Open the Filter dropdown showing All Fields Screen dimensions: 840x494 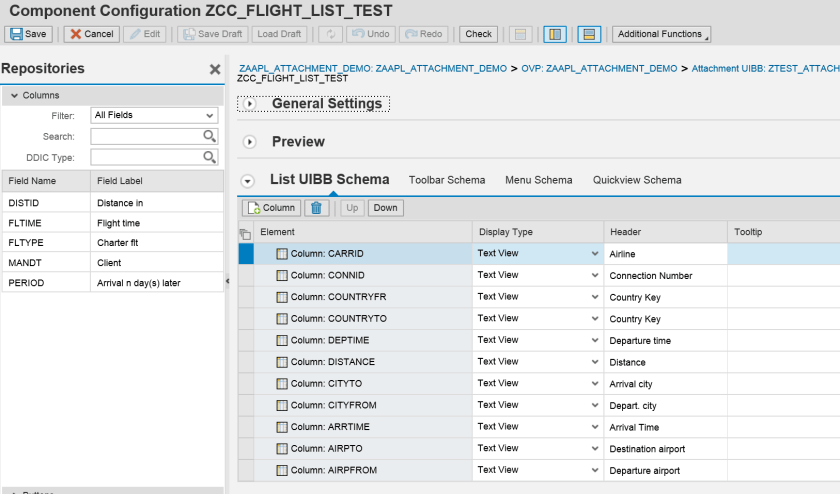click(x=154, y=115)
